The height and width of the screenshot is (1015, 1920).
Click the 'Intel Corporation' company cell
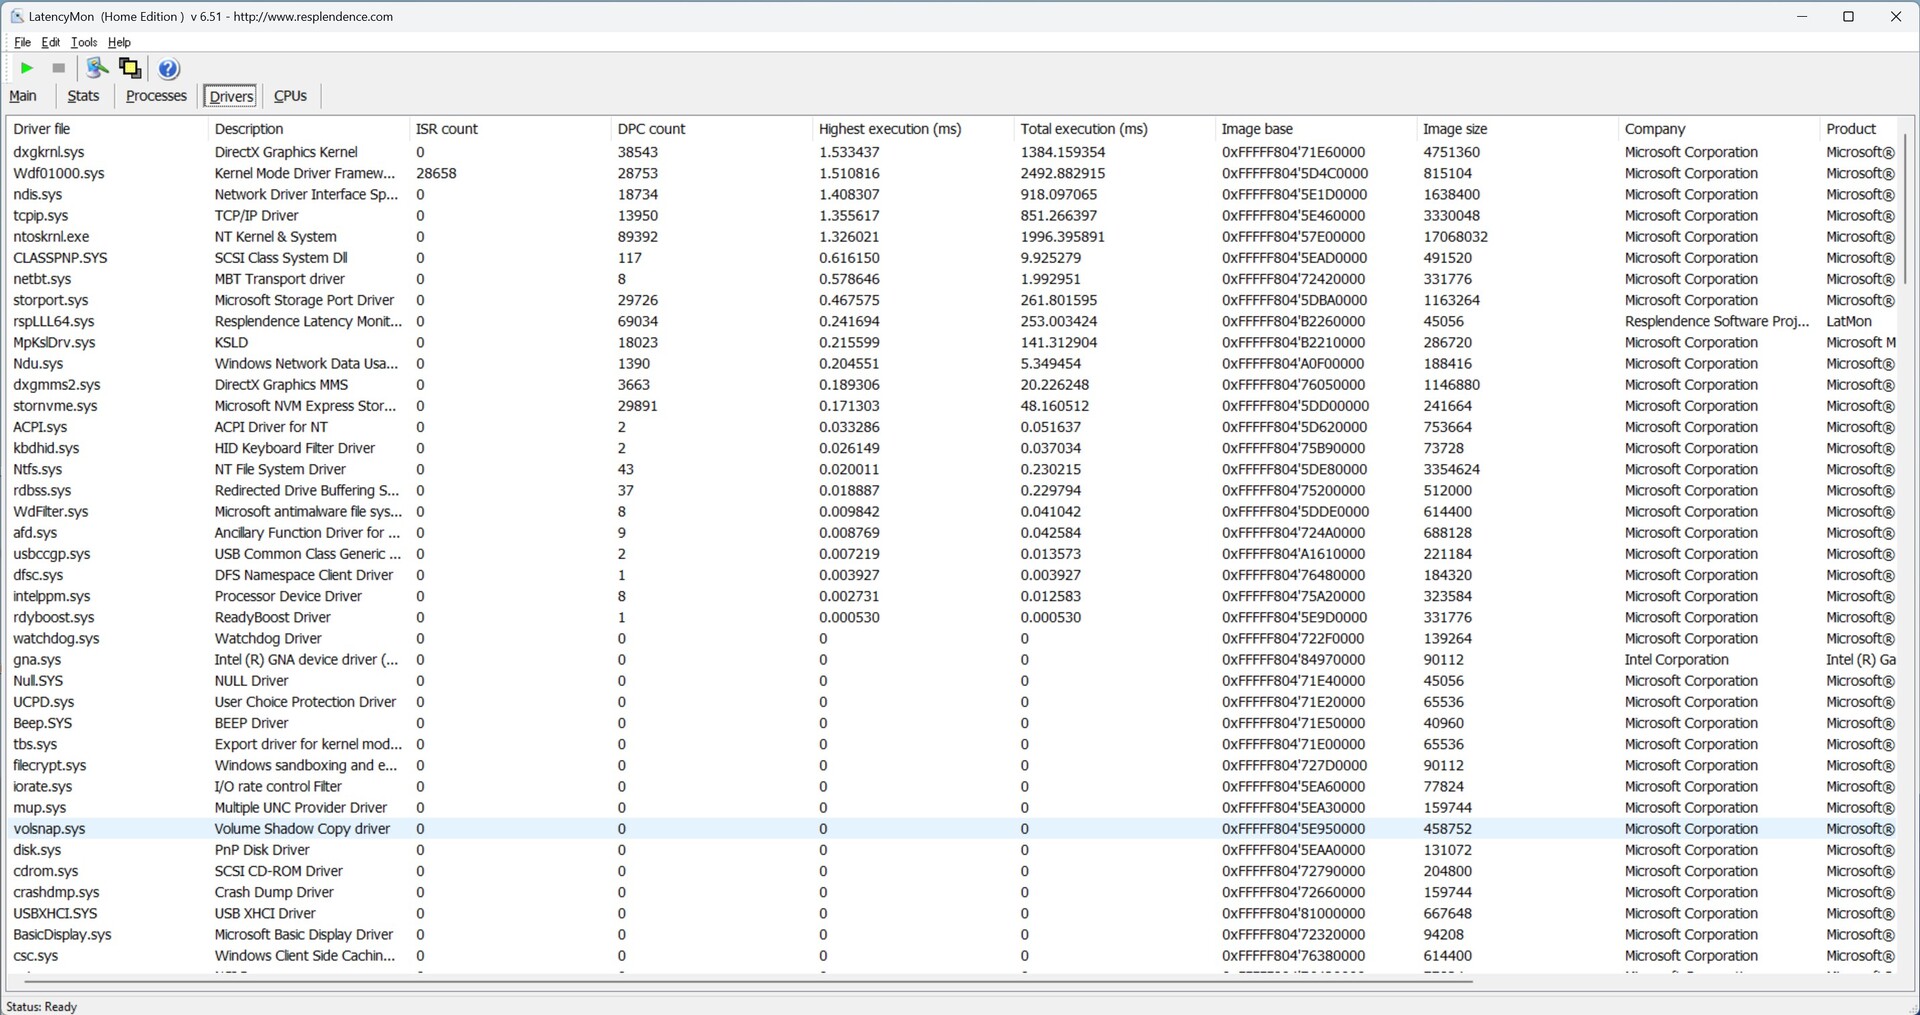[1676, 659]
